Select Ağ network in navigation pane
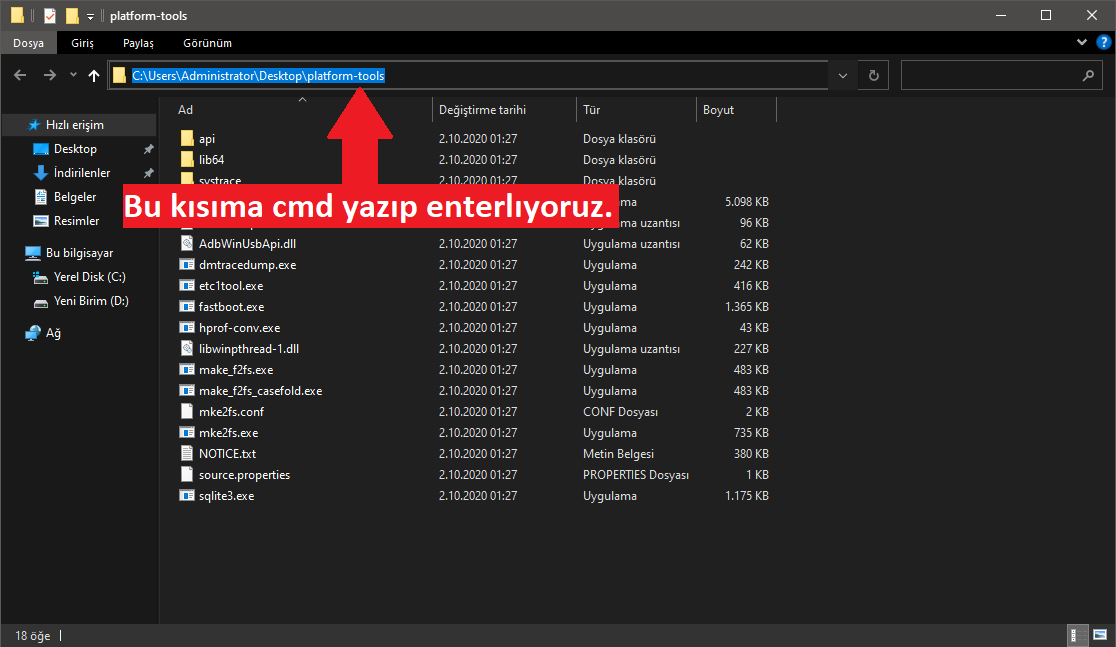The width and height of the screenshot is (1116, 647). [x=53, y=333]
